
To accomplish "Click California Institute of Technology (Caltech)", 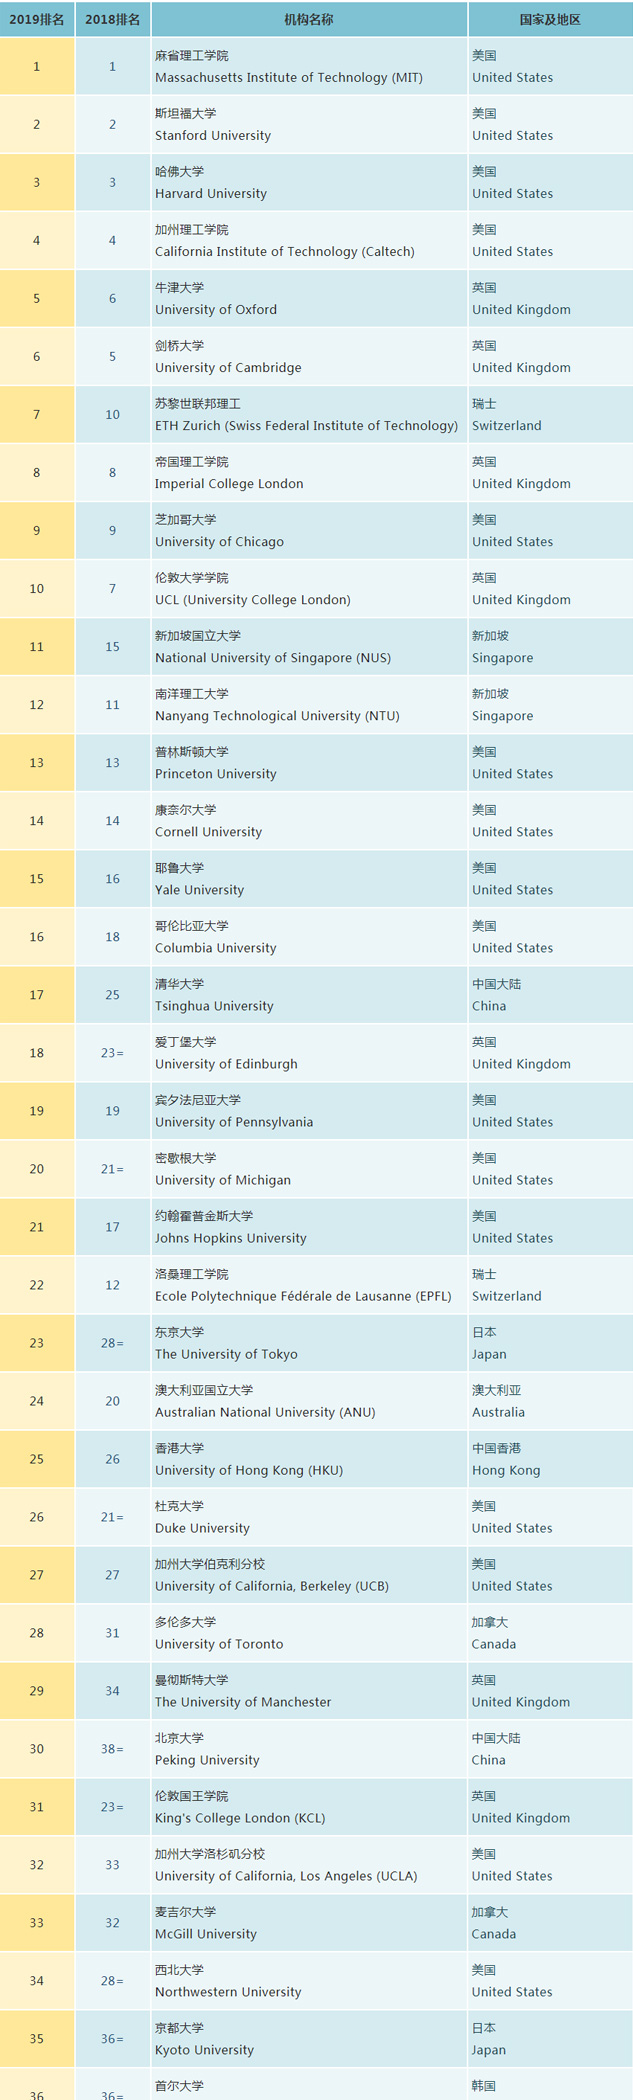I will [x=285, y=252].
